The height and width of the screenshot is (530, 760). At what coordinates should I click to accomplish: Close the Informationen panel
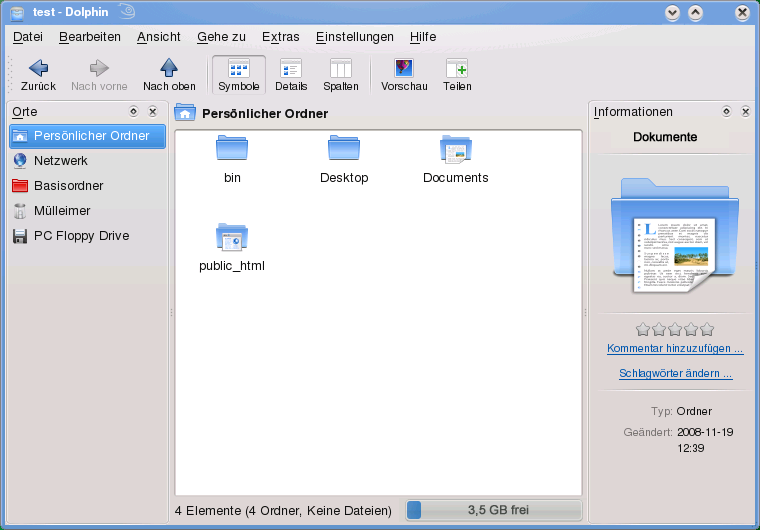point(745,112)
